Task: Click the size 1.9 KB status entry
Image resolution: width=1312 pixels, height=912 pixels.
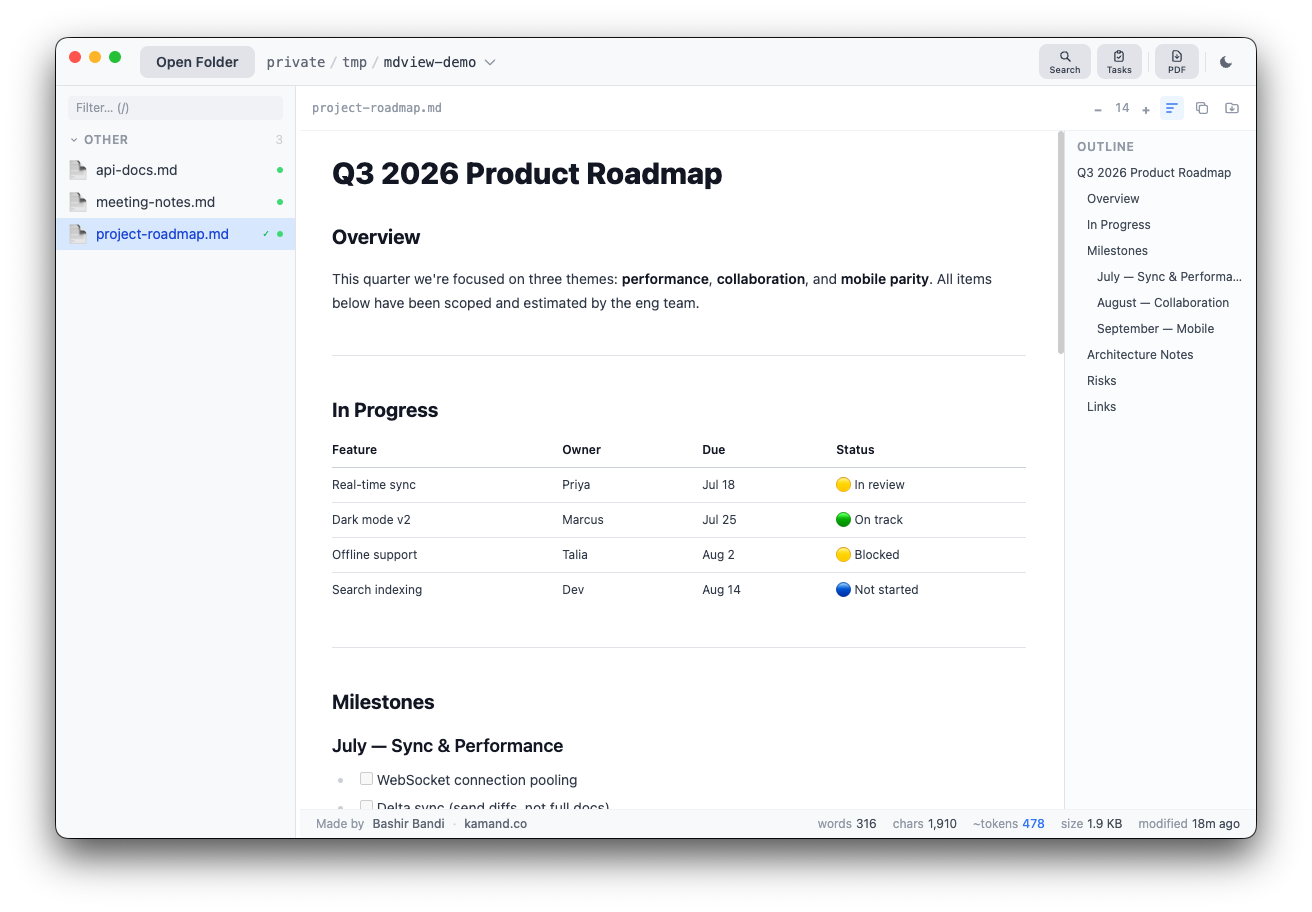Action: click(1091, 824)
